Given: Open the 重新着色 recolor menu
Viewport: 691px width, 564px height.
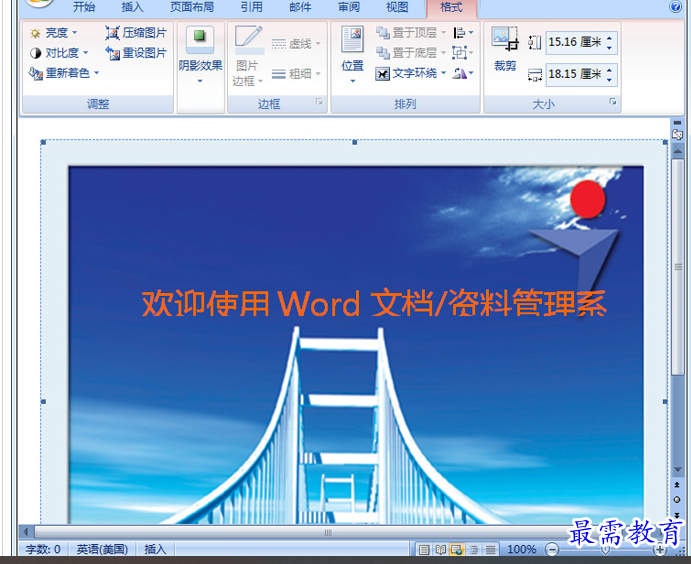Looking at the screenshot, I should coord(64,73).
